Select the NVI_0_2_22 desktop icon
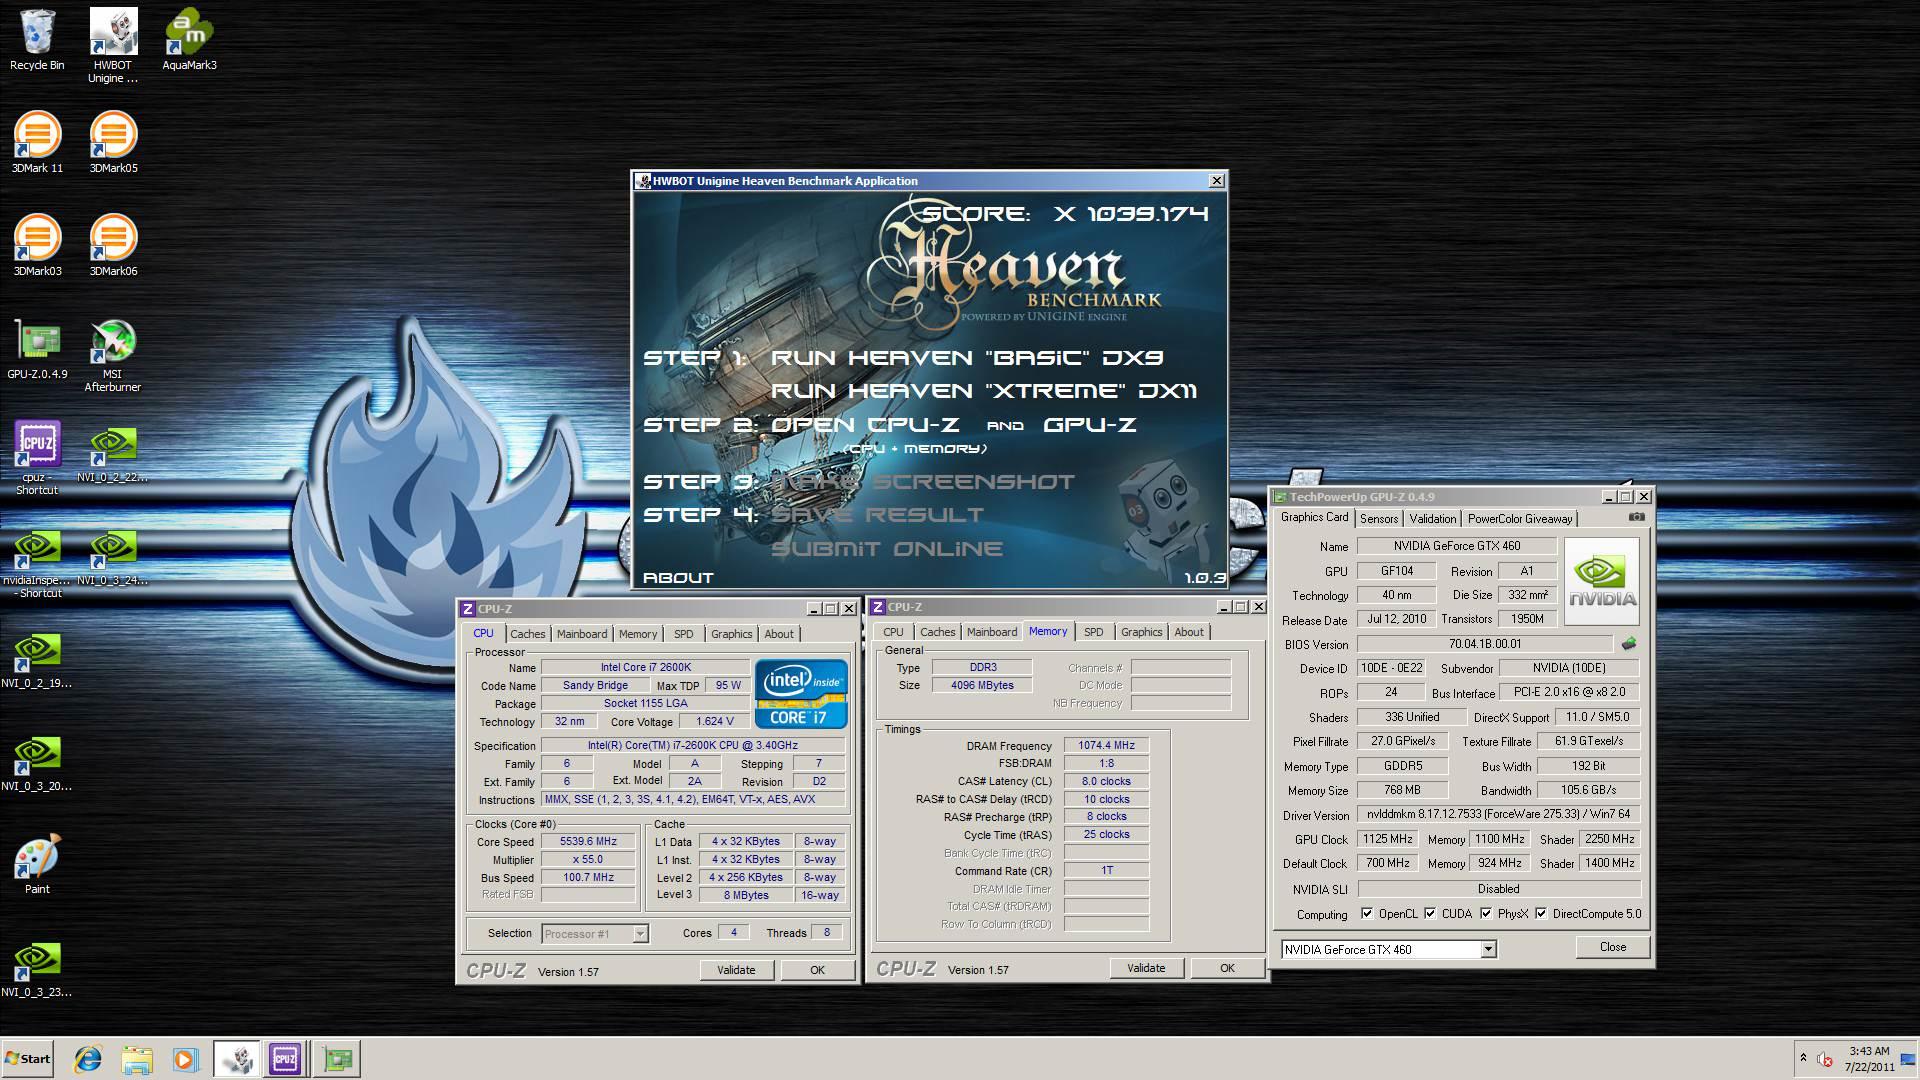The width and height of the screenshot is (1920, 1080). (x=113, y=455)
